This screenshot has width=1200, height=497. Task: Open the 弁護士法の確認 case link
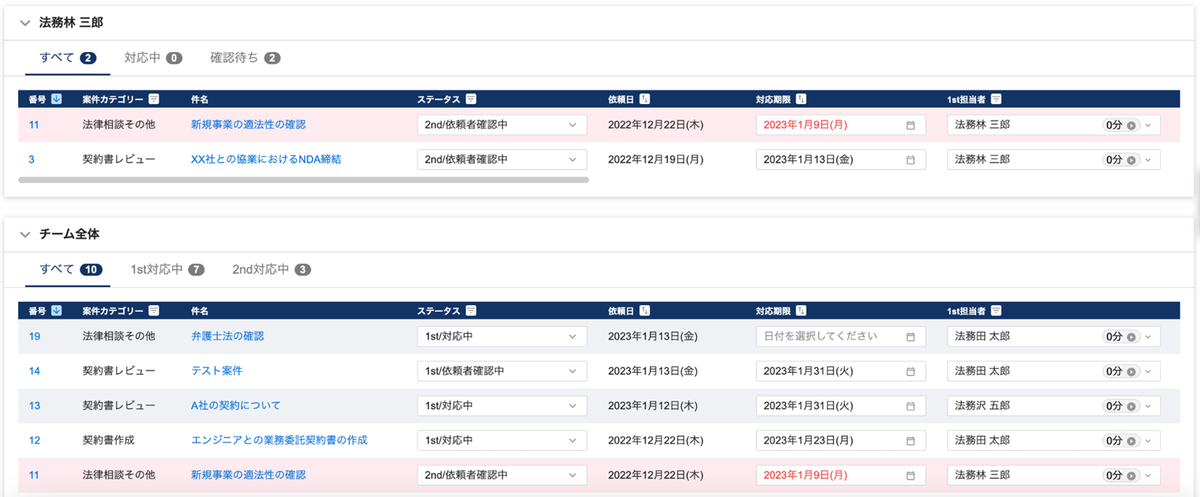coord(227,336)
